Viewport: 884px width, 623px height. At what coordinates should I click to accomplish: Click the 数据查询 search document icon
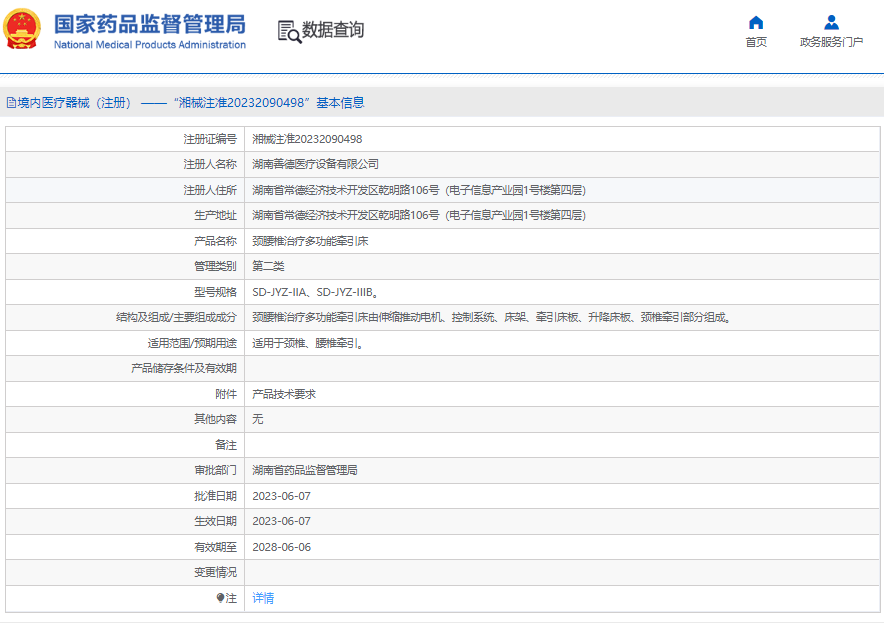coord(289,32)
